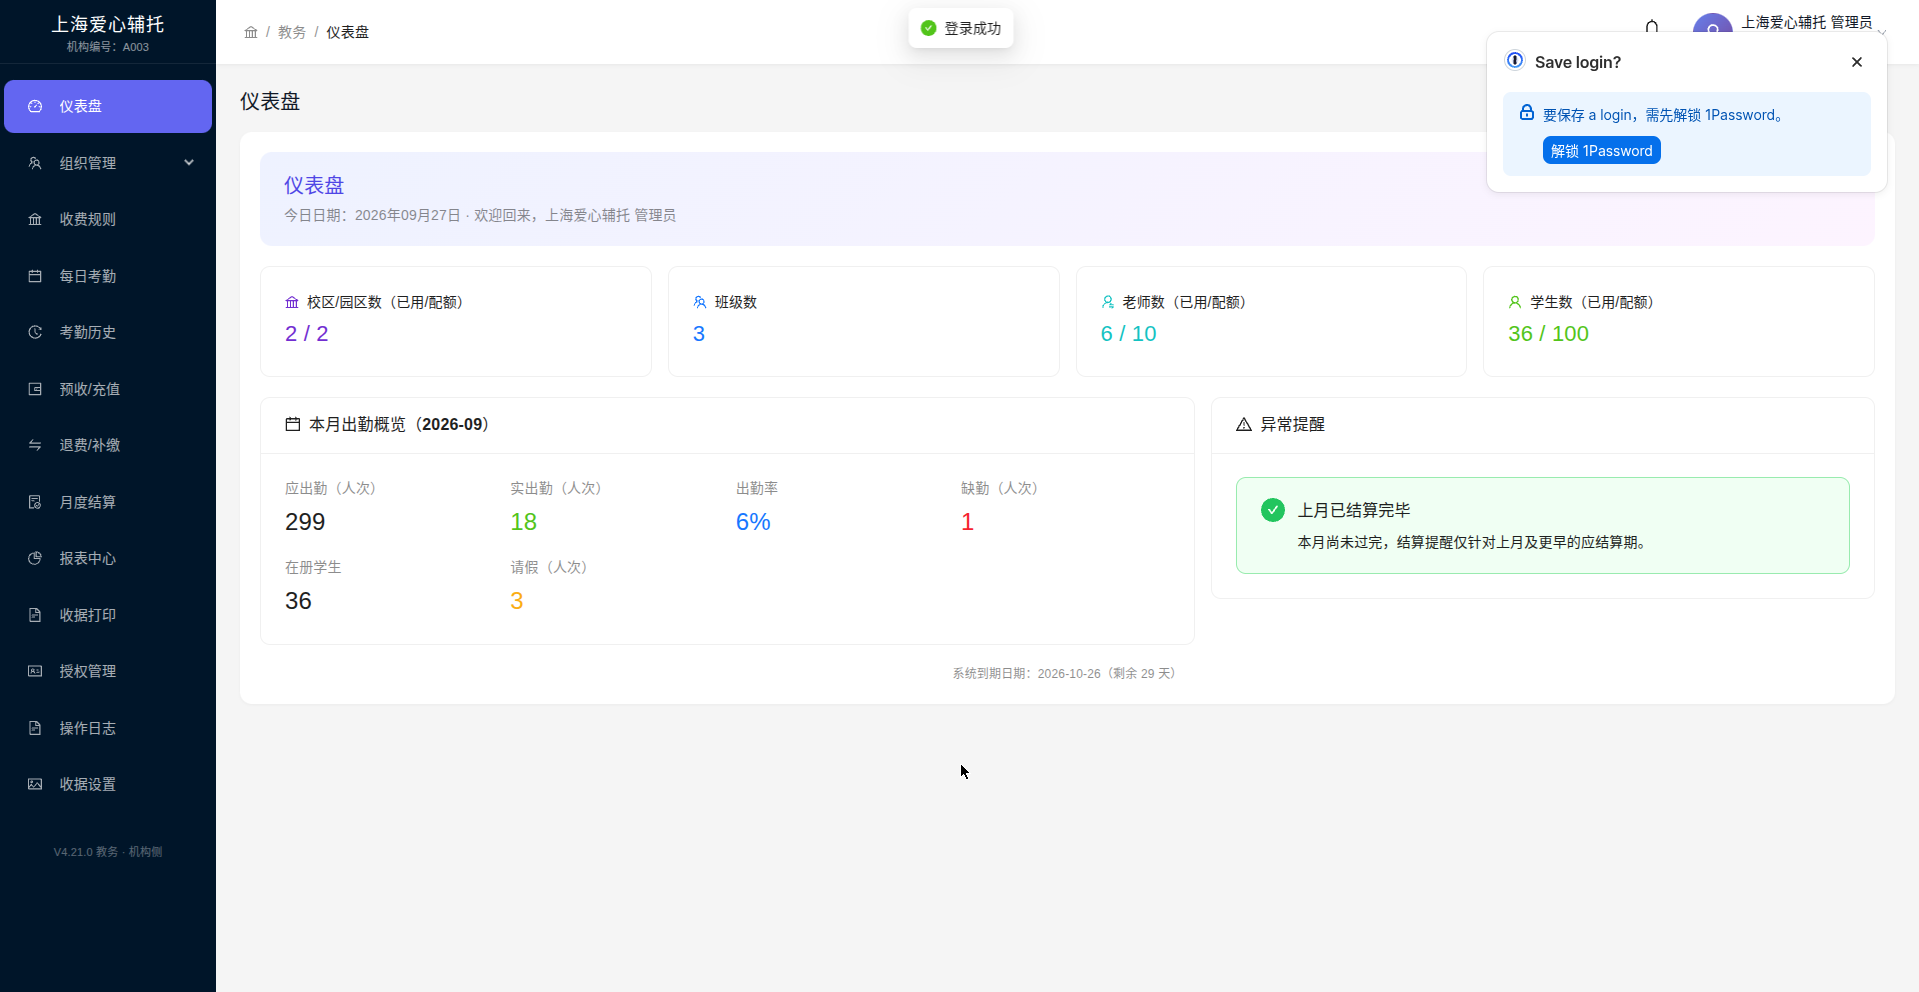Click the ID card icon beside 授权管理

[35, 671]
